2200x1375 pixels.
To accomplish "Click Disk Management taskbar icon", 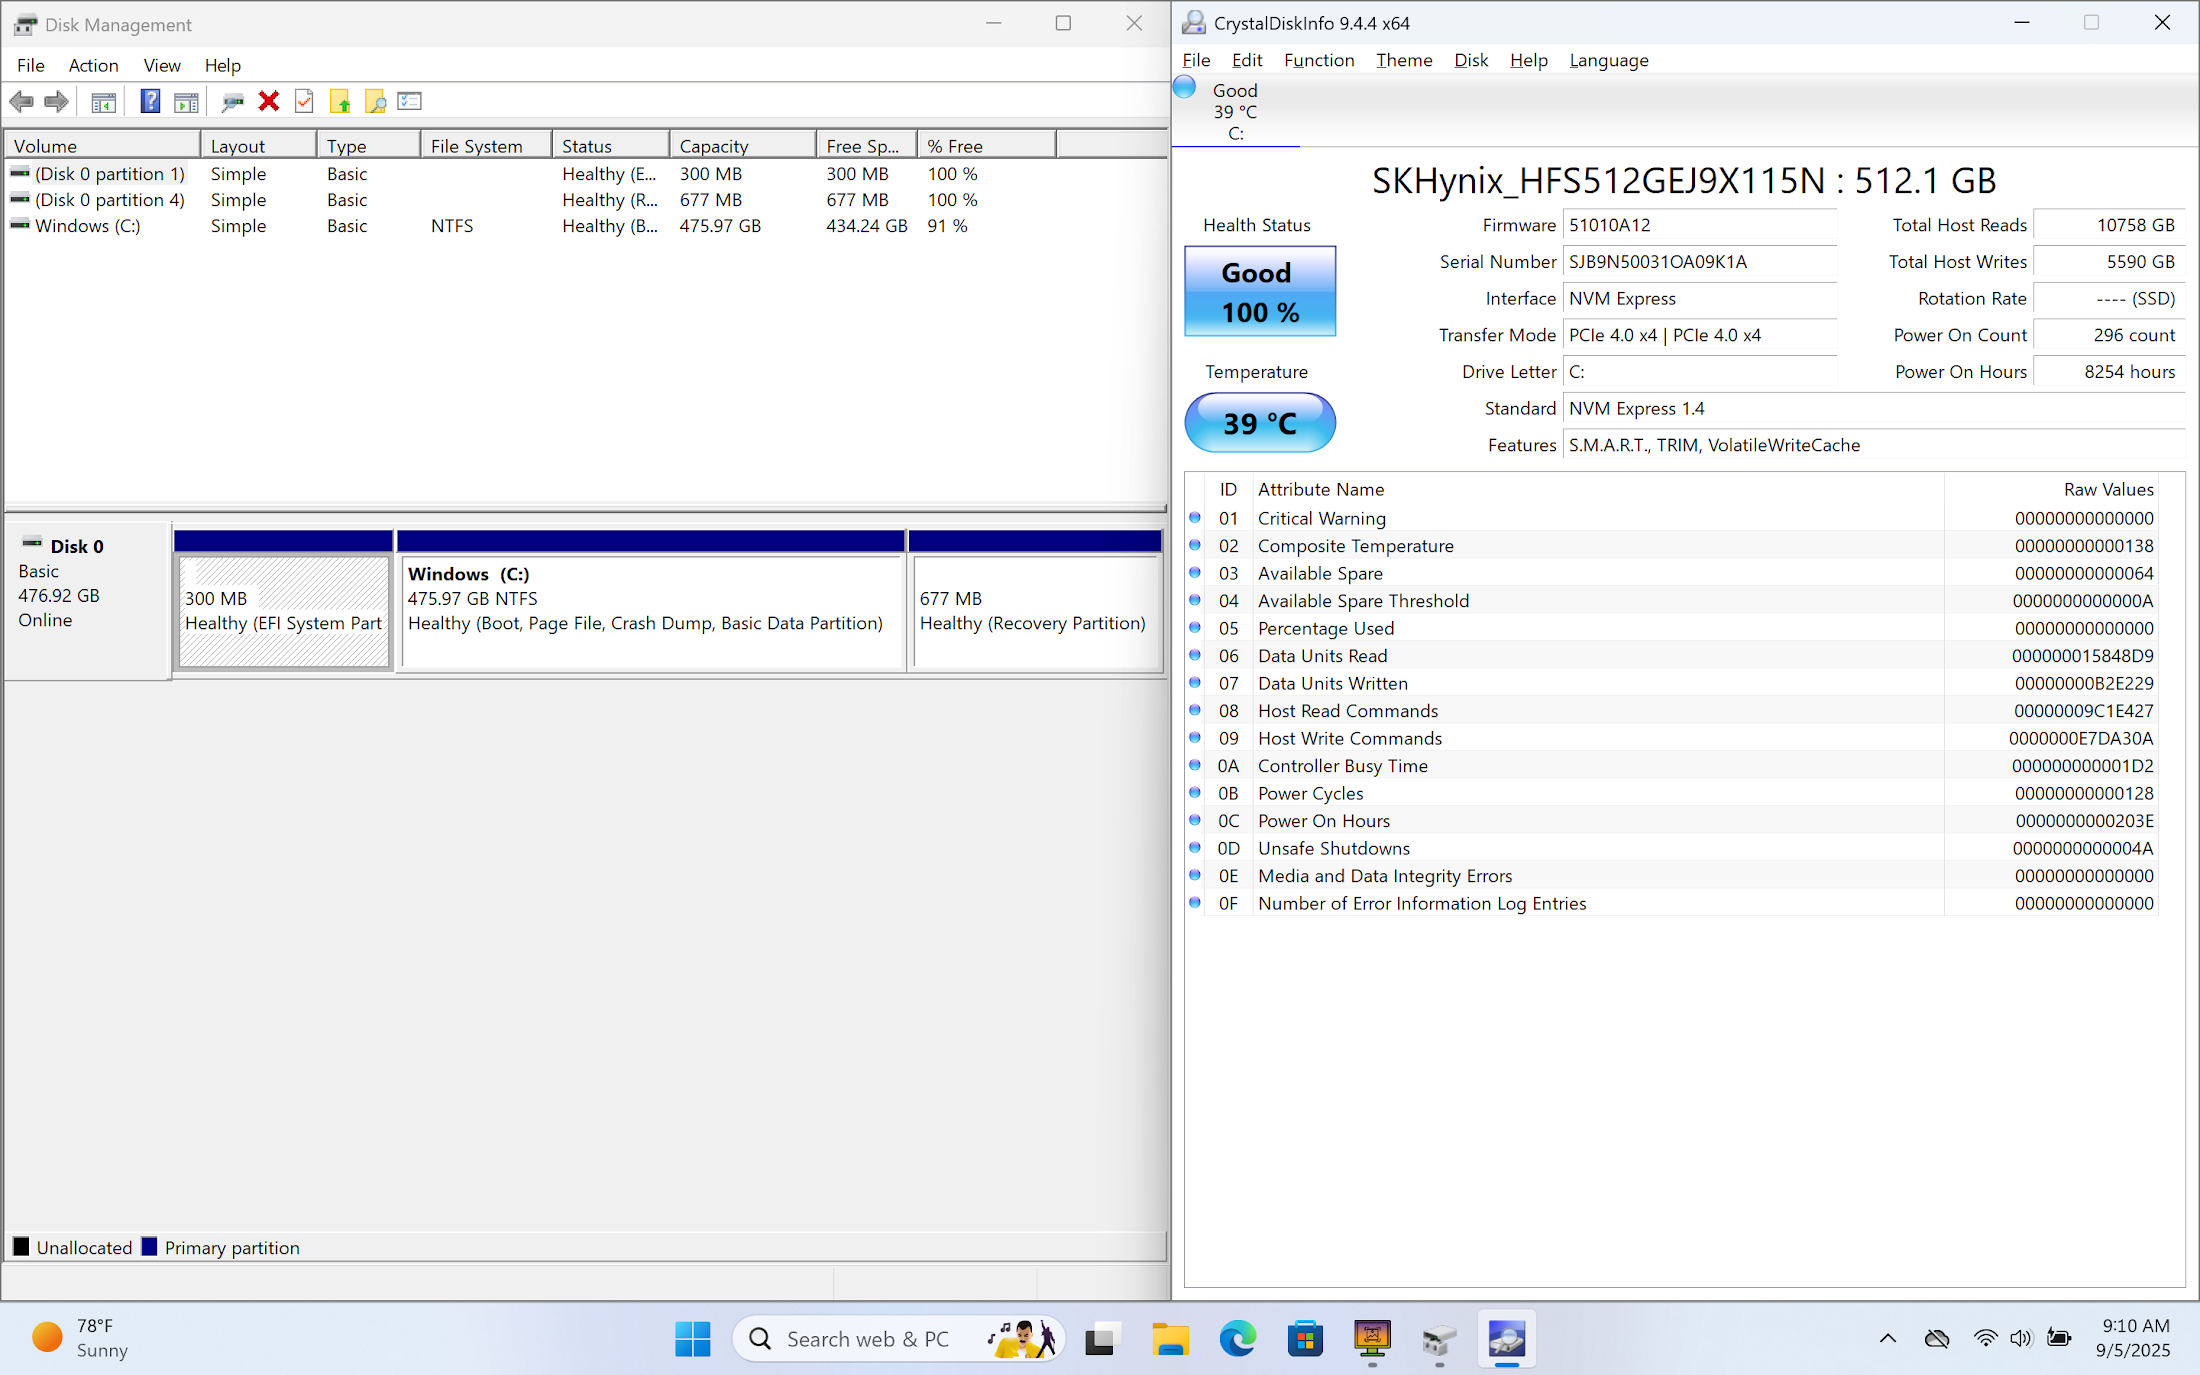I will tap(1439, 1339).
